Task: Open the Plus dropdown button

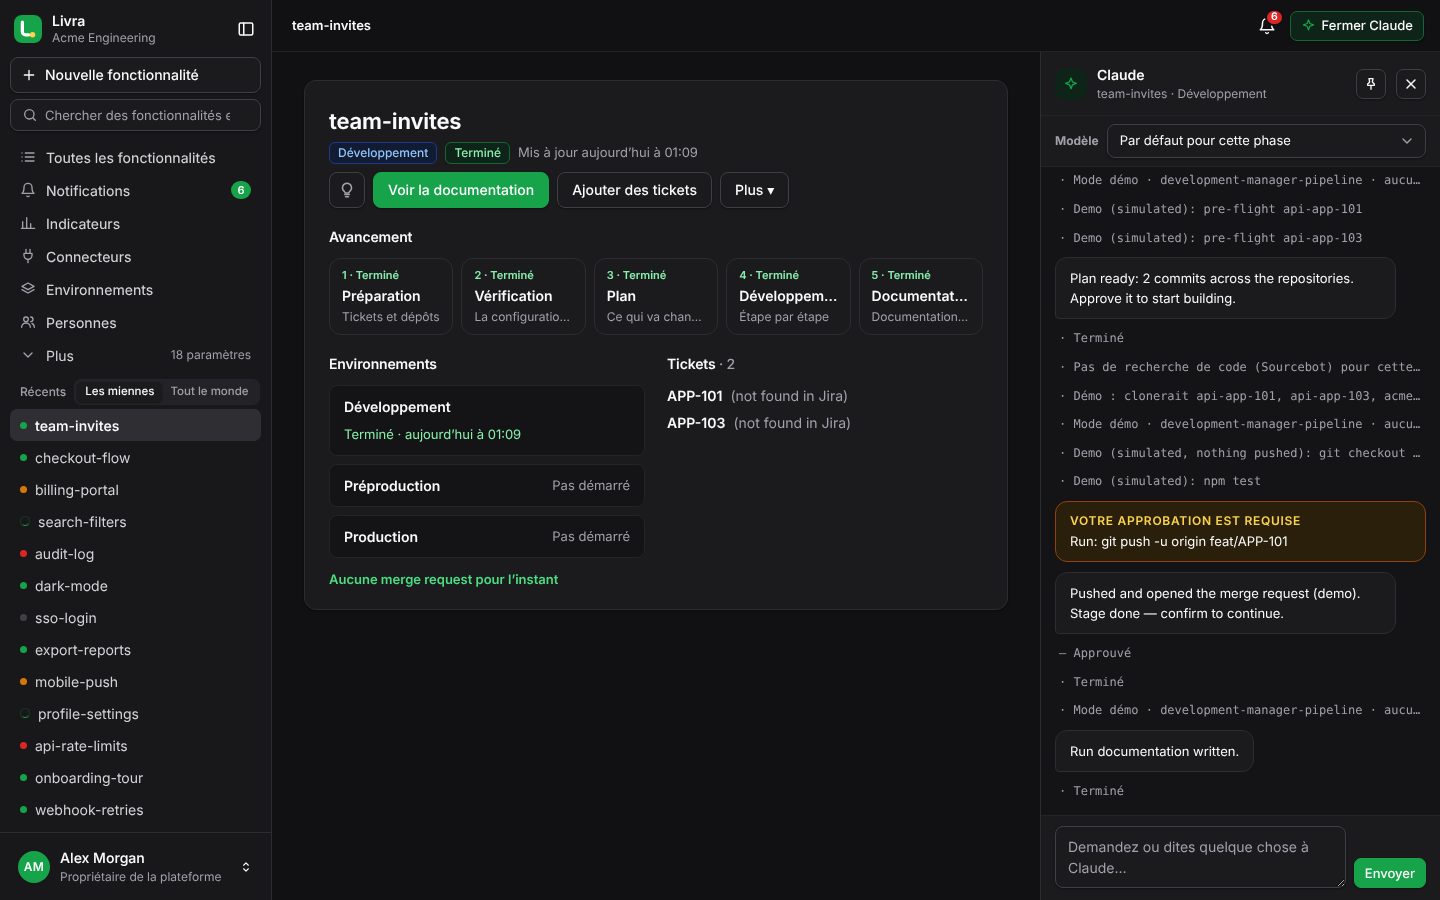Action: (x=754, y=190)
